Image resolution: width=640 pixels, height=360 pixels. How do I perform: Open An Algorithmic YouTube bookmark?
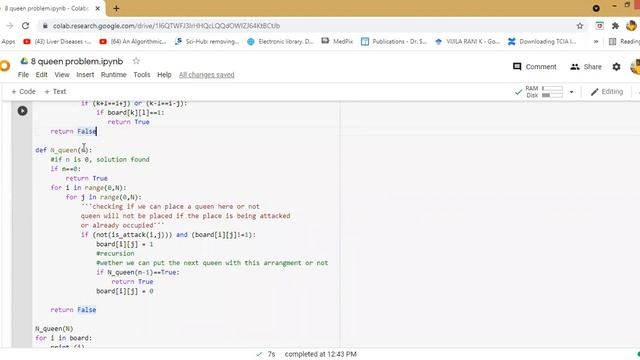pos(133,41)
